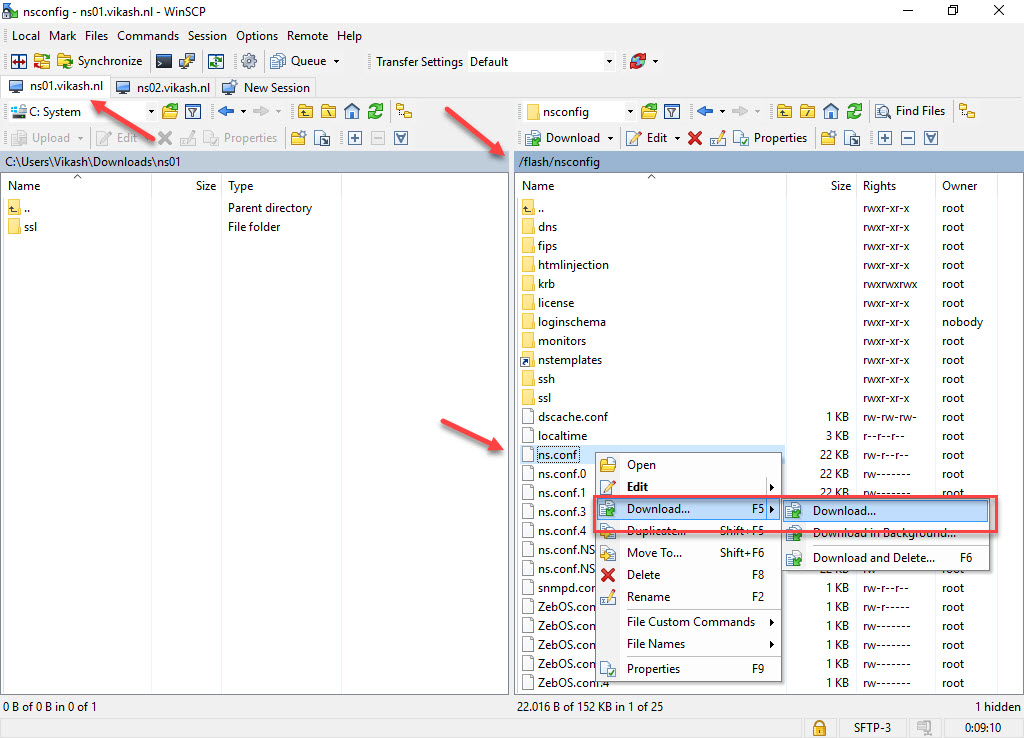The width and height of the screenshot is (1024, 738).
Task: Go to parent directory in remote panel
Action: [784, 112]
